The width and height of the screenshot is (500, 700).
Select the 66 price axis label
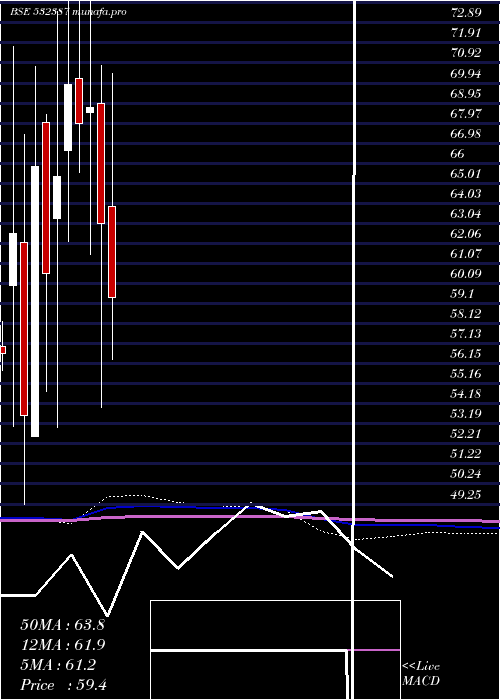pyautogui.click(x=458, y=154)
